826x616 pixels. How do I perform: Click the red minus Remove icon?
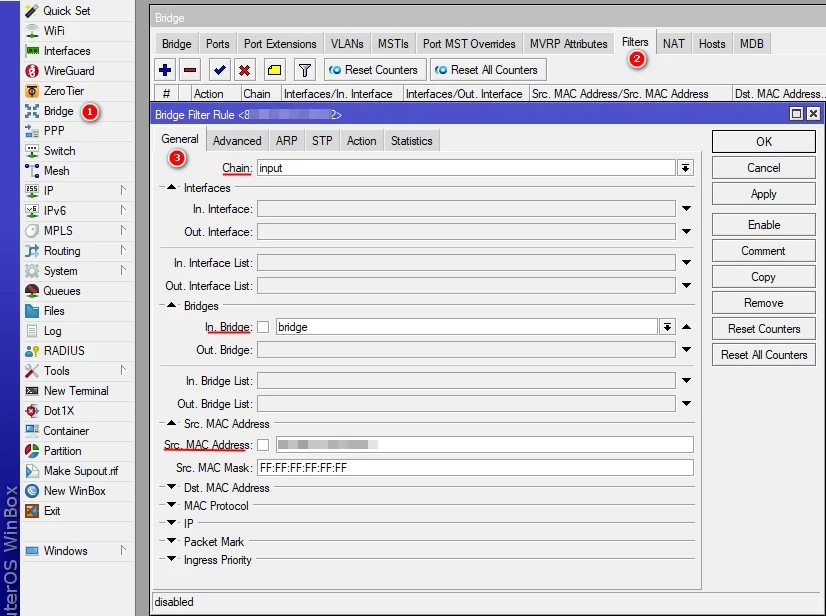click(190, 70)
